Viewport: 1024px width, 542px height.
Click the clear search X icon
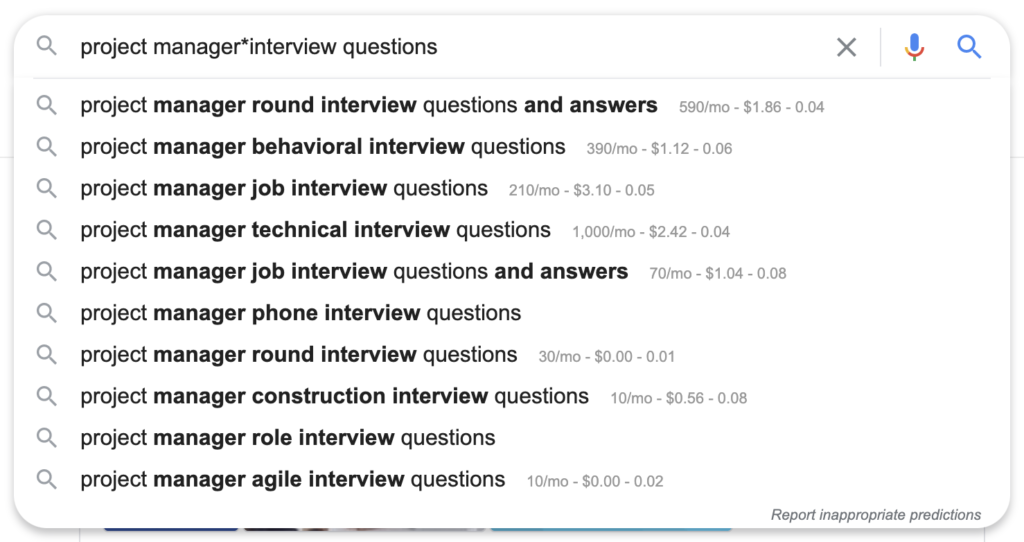coord(846,47)
